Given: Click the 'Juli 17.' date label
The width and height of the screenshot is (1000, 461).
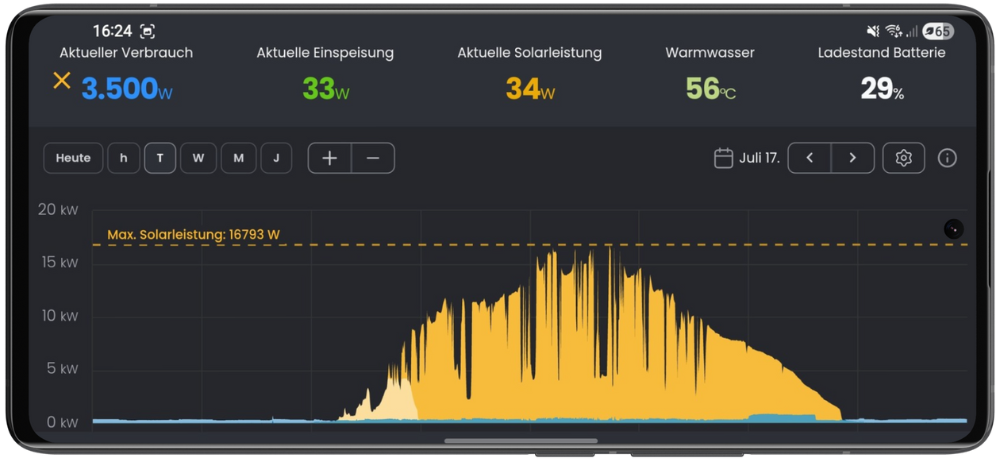Looking at the screenshot, I should (x=759, y=158).
